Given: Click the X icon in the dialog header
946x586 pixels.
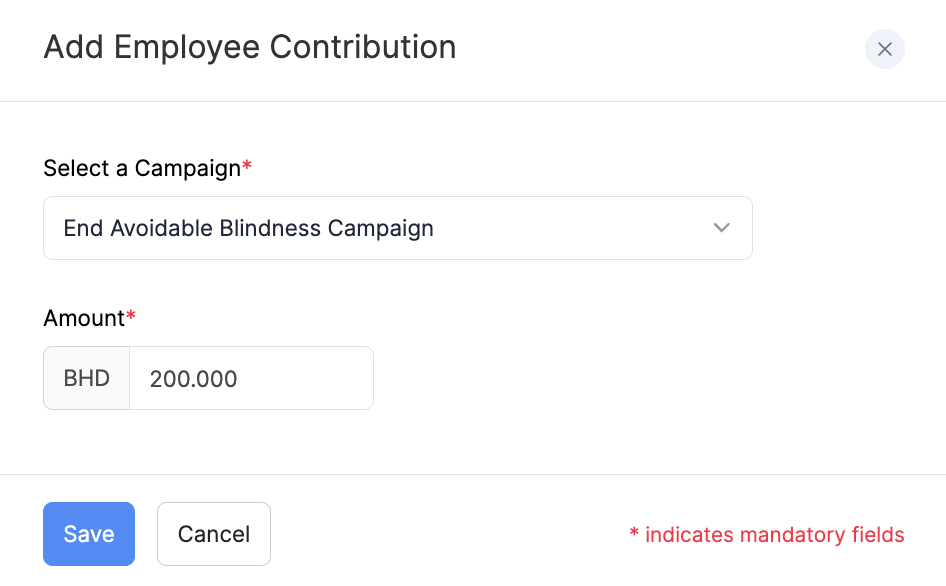Looking at the screenshot, I should click(x=884, y=49).
